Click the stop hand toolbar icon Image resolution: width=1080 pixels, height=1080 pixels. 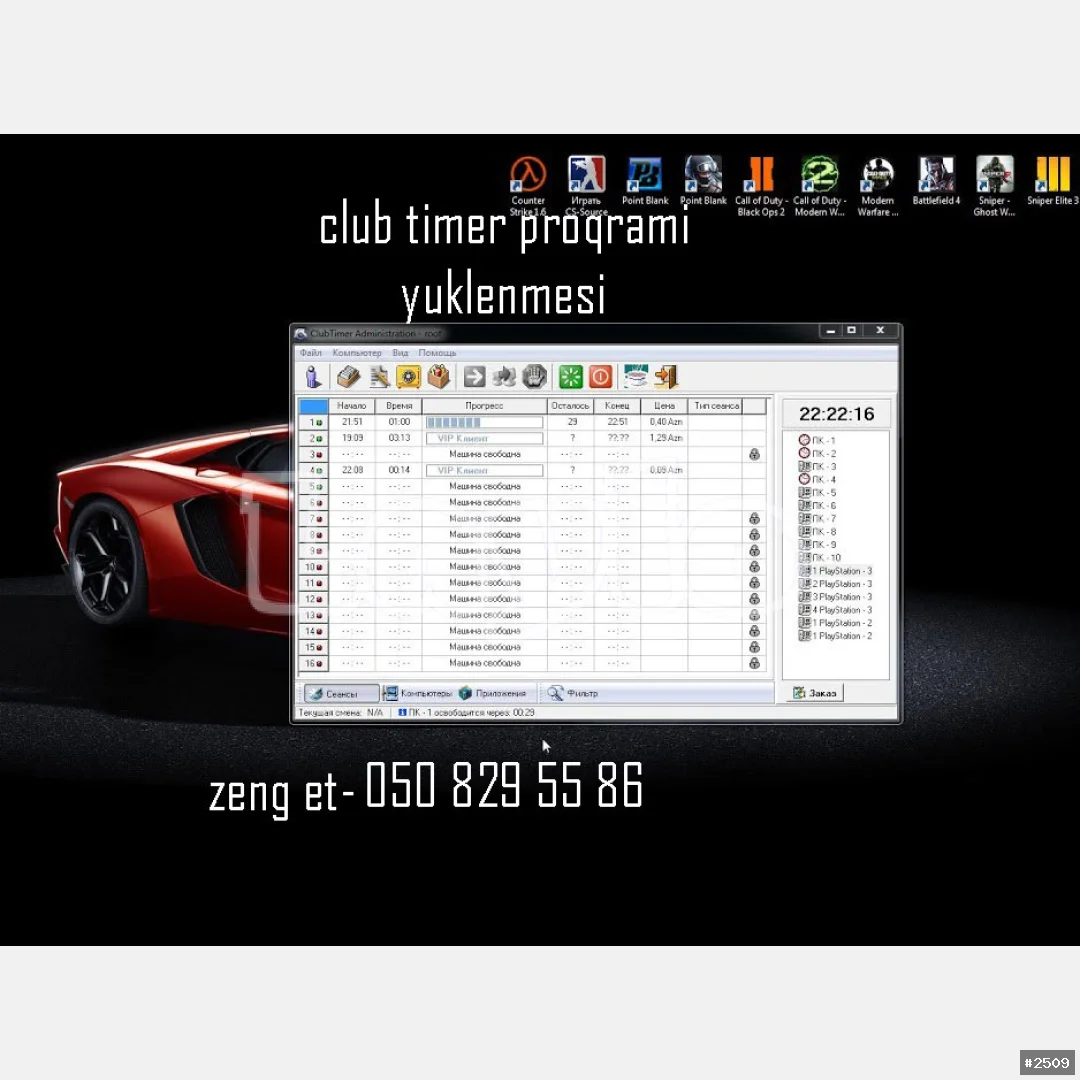click(x=534, y=377)
